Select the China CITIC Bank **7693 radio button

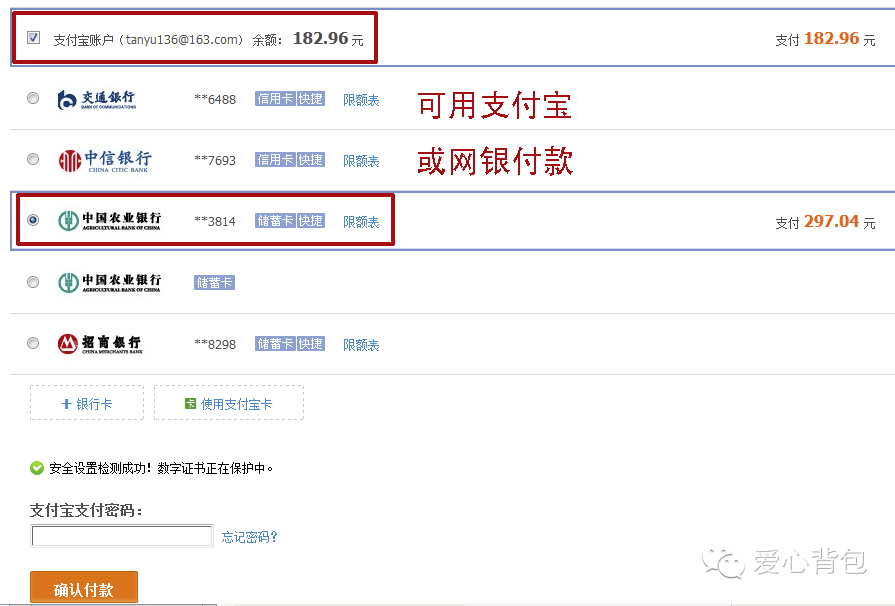click(x=33, y=159)
